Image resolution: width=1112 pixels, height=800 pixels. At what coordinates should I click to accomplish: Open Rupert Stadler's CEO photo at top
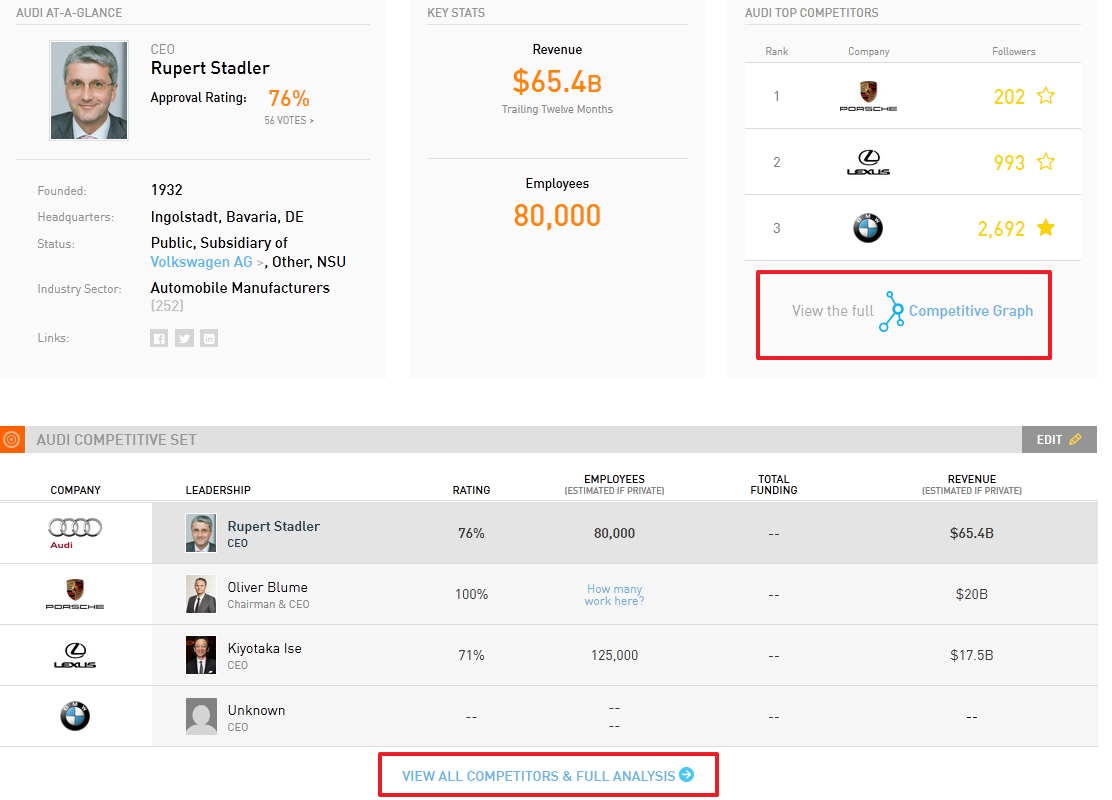click(x=89, y=90)
